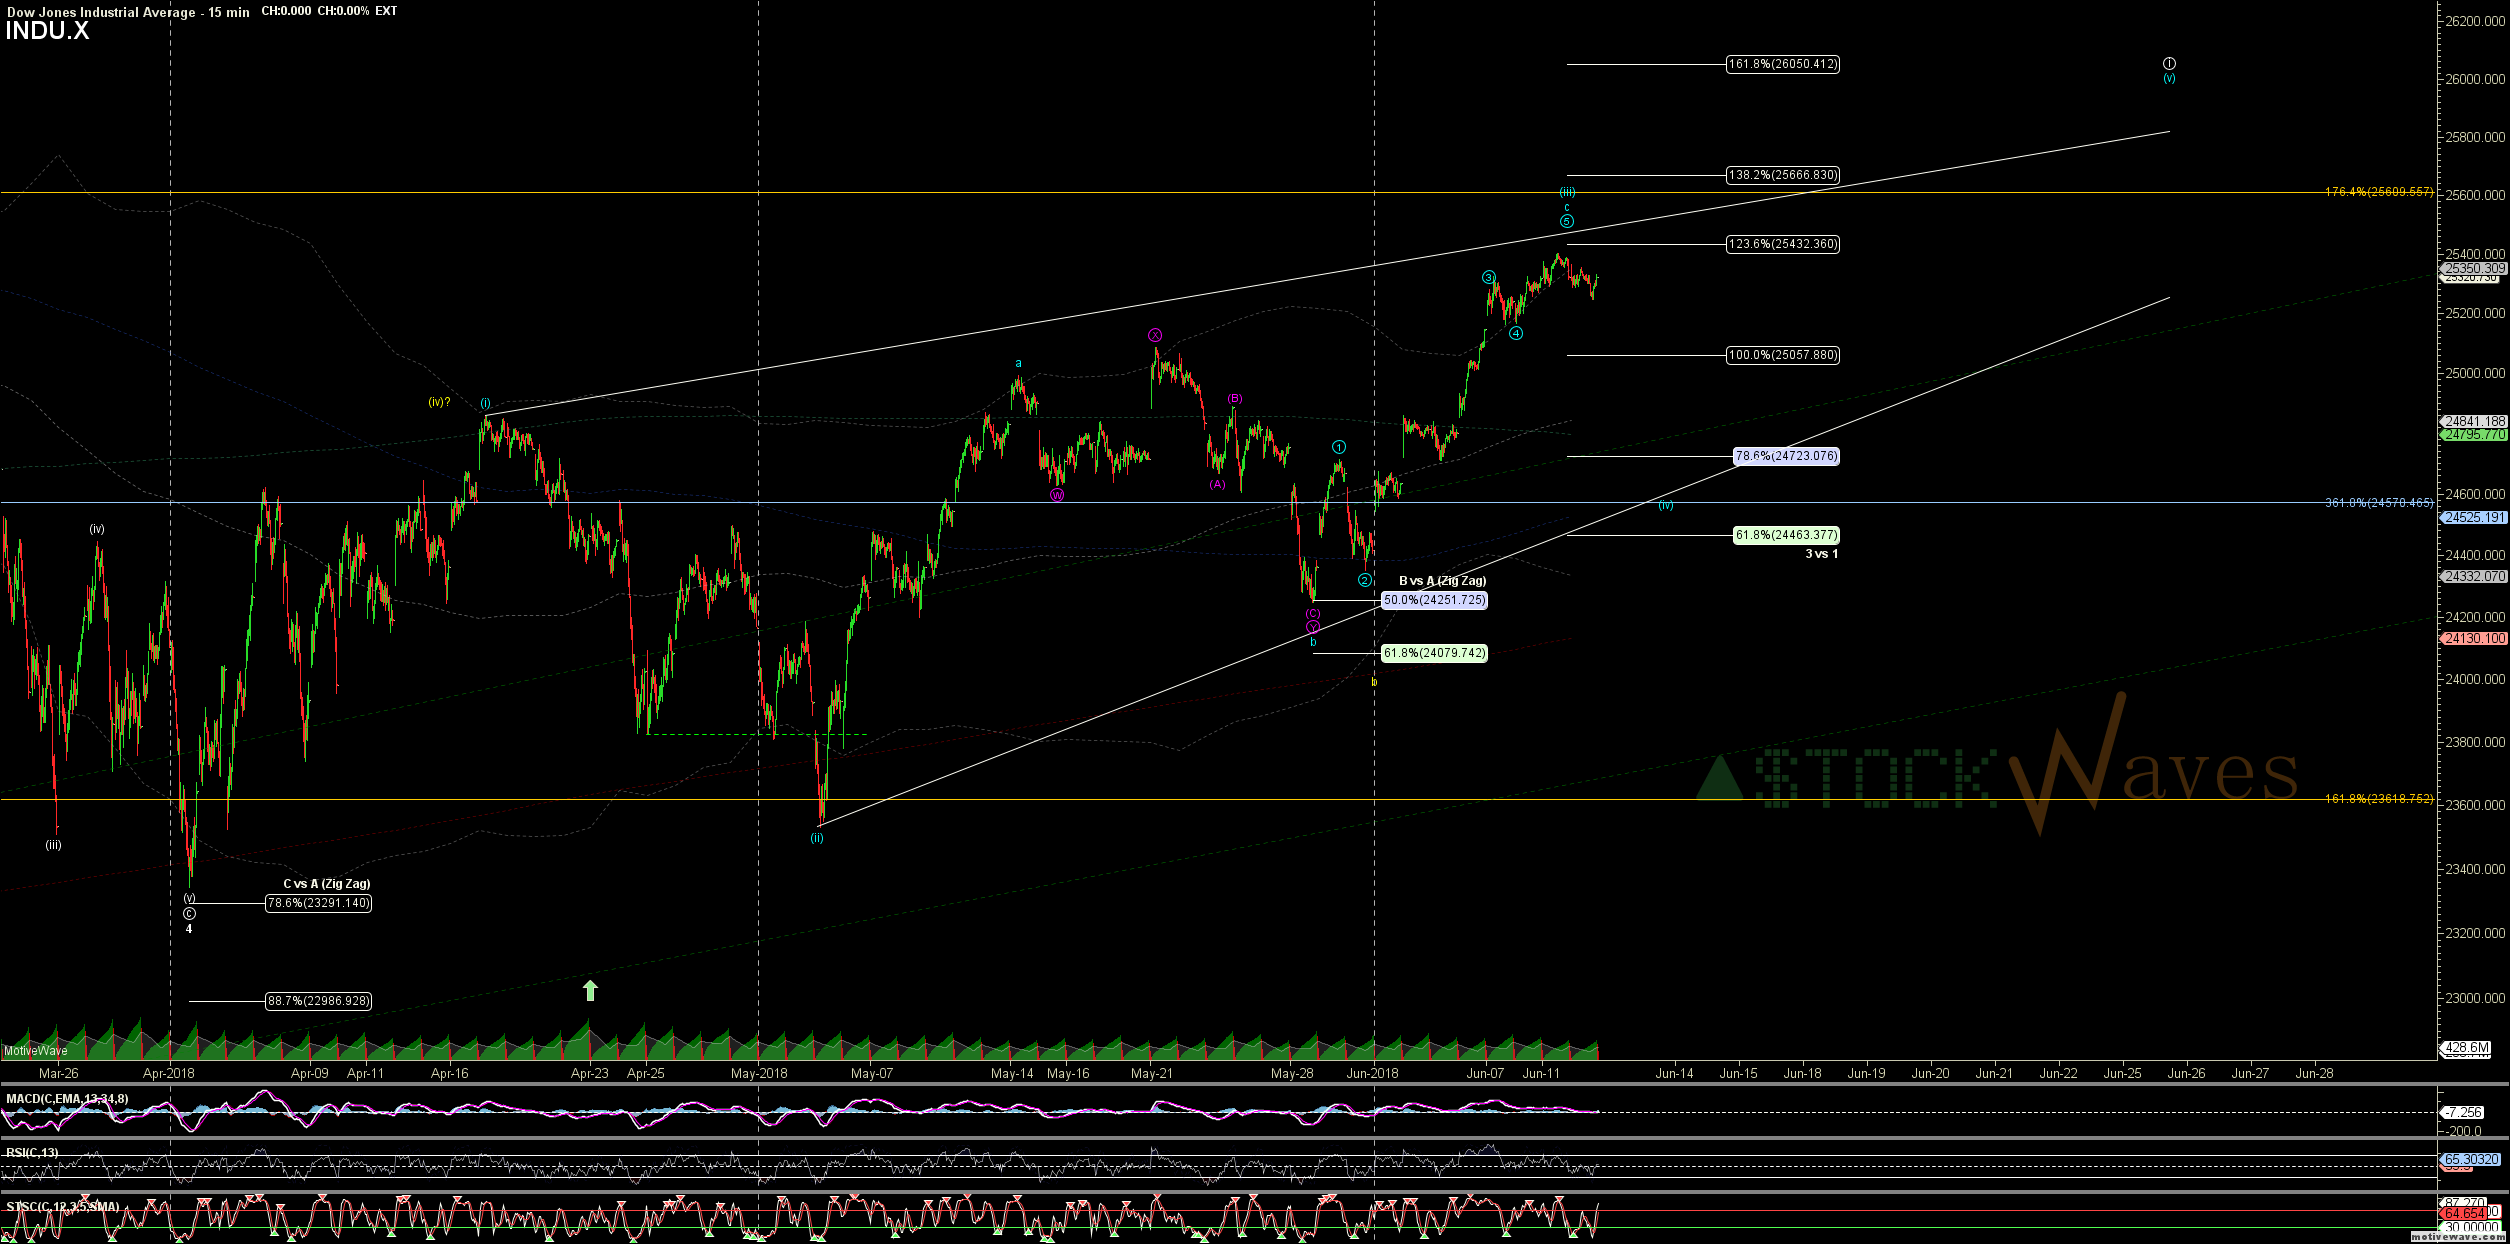Open the RSI(C,13) study label
This screenshot has height=1244, width=2510.
[x=32, y=1153]
